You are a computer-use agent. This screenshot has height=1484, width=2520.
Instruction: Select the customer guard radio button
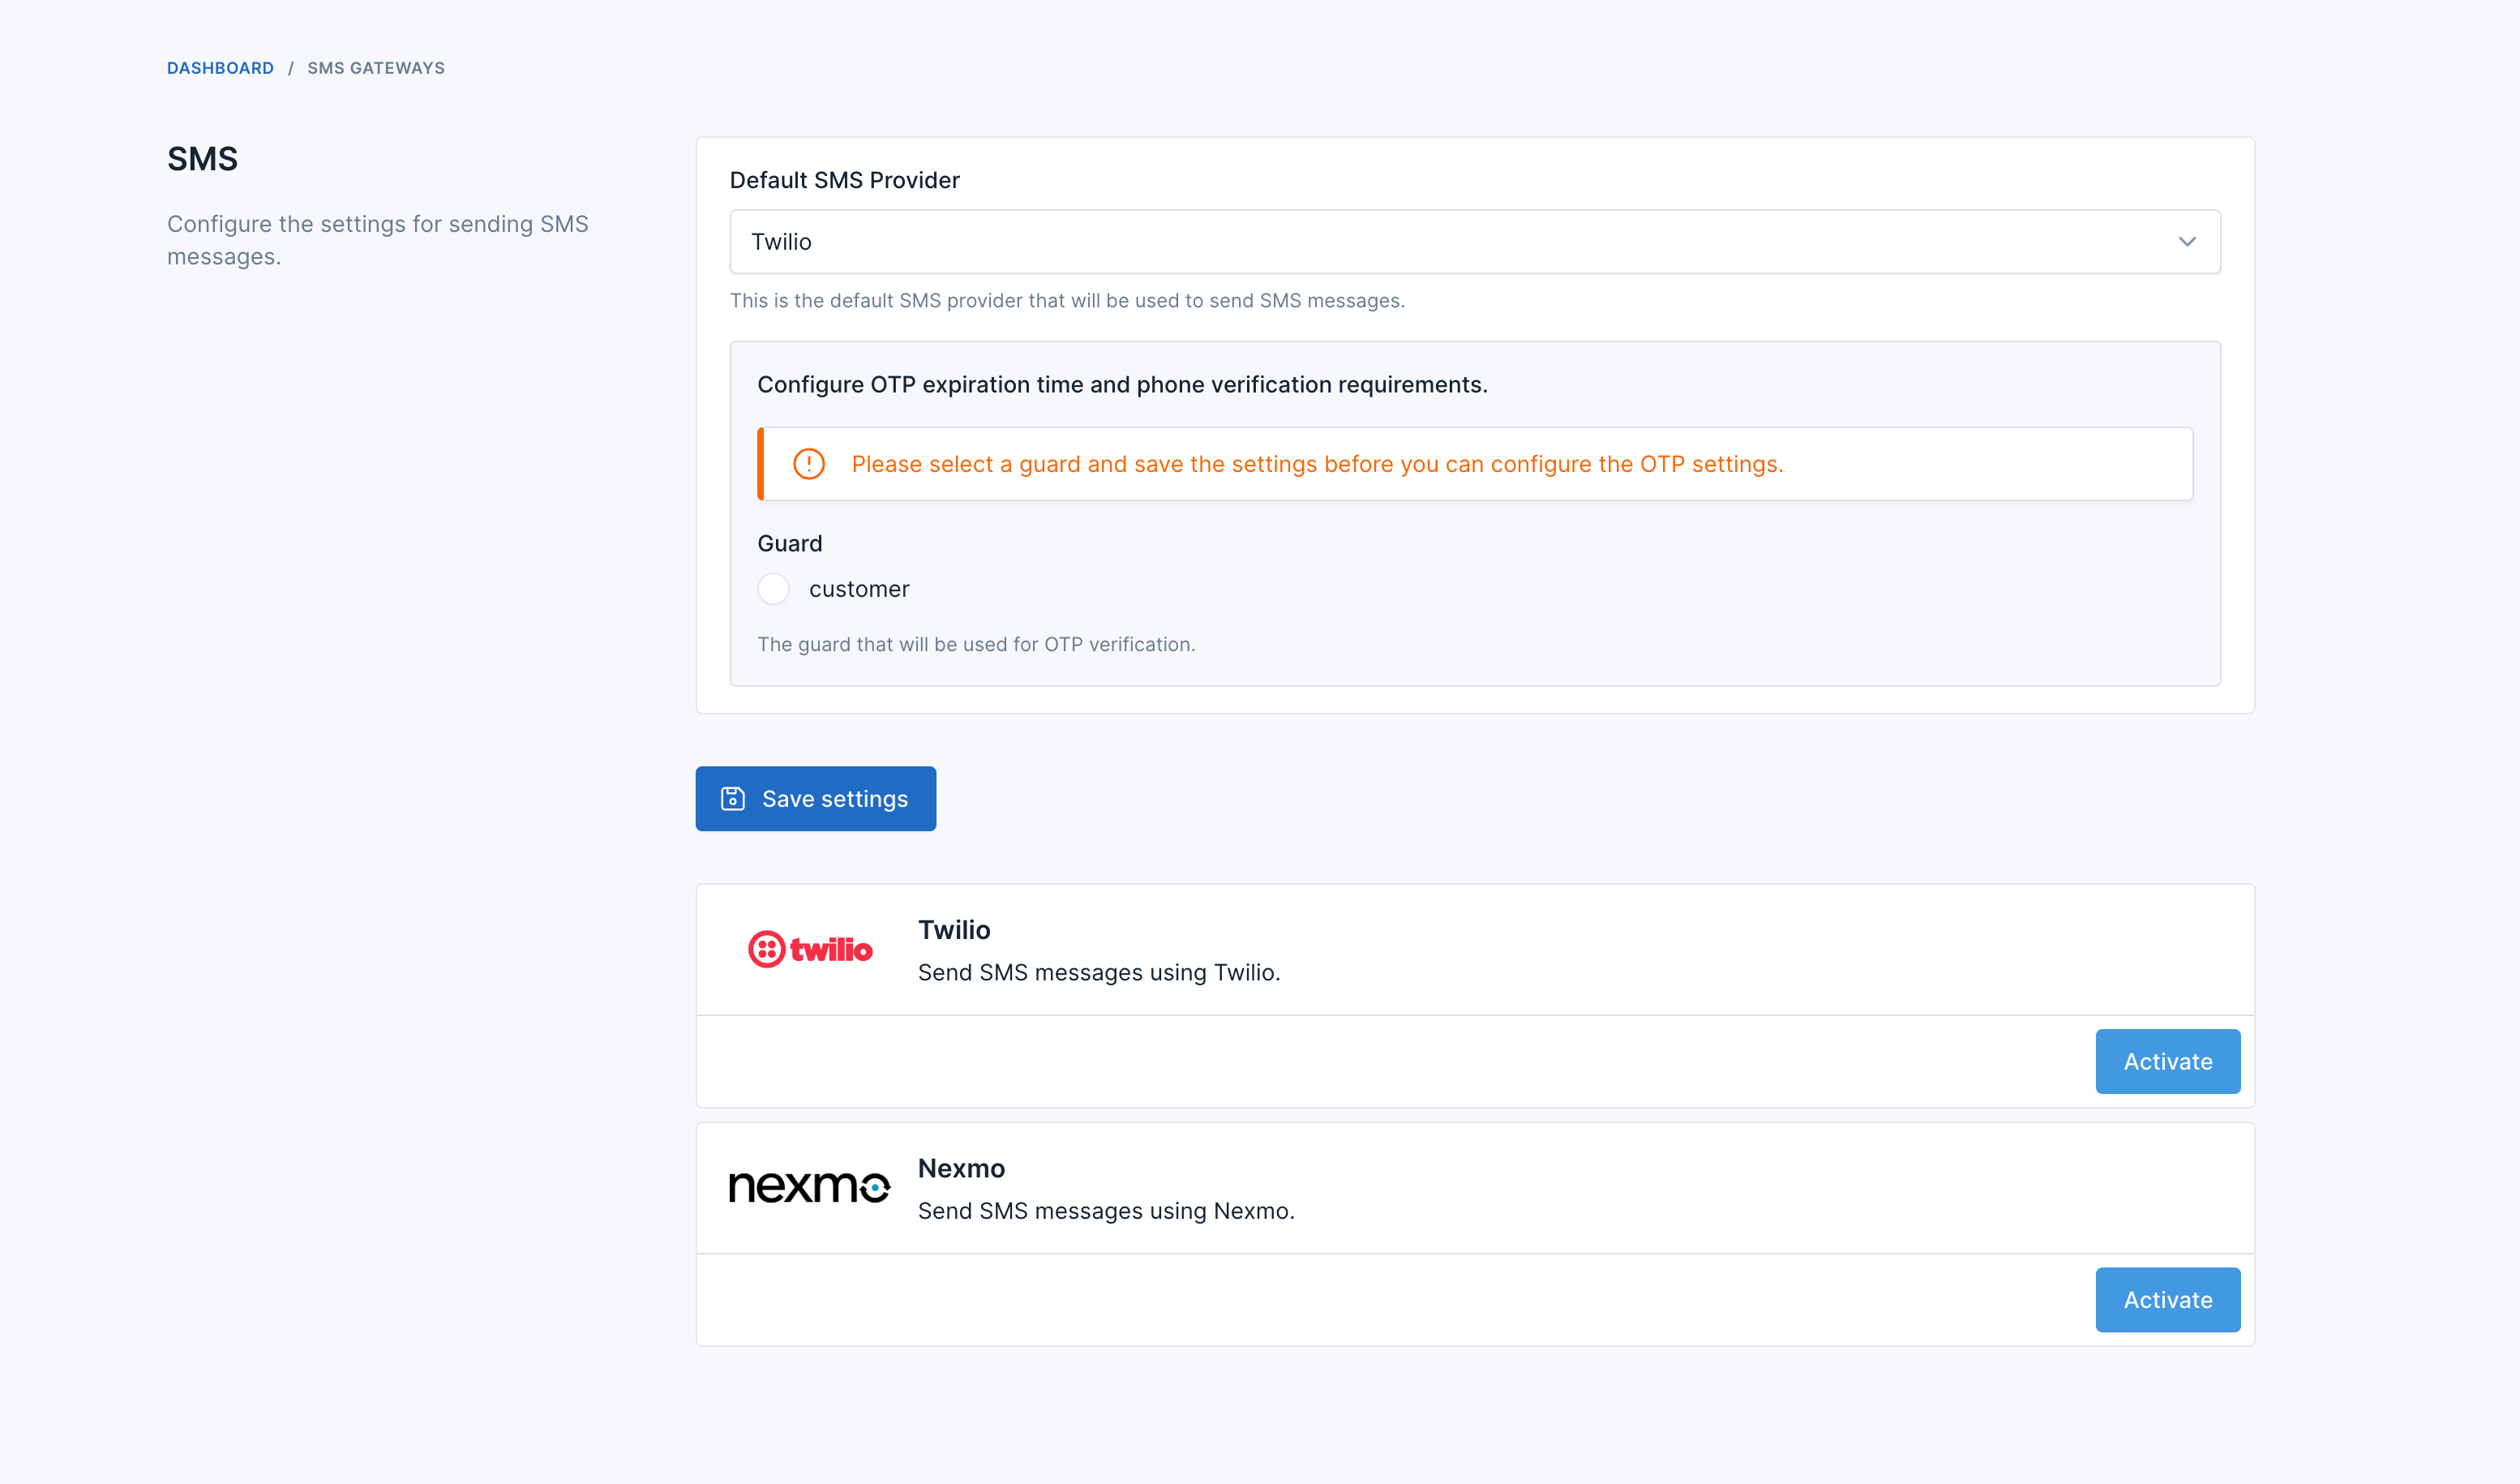click(773, 589)
